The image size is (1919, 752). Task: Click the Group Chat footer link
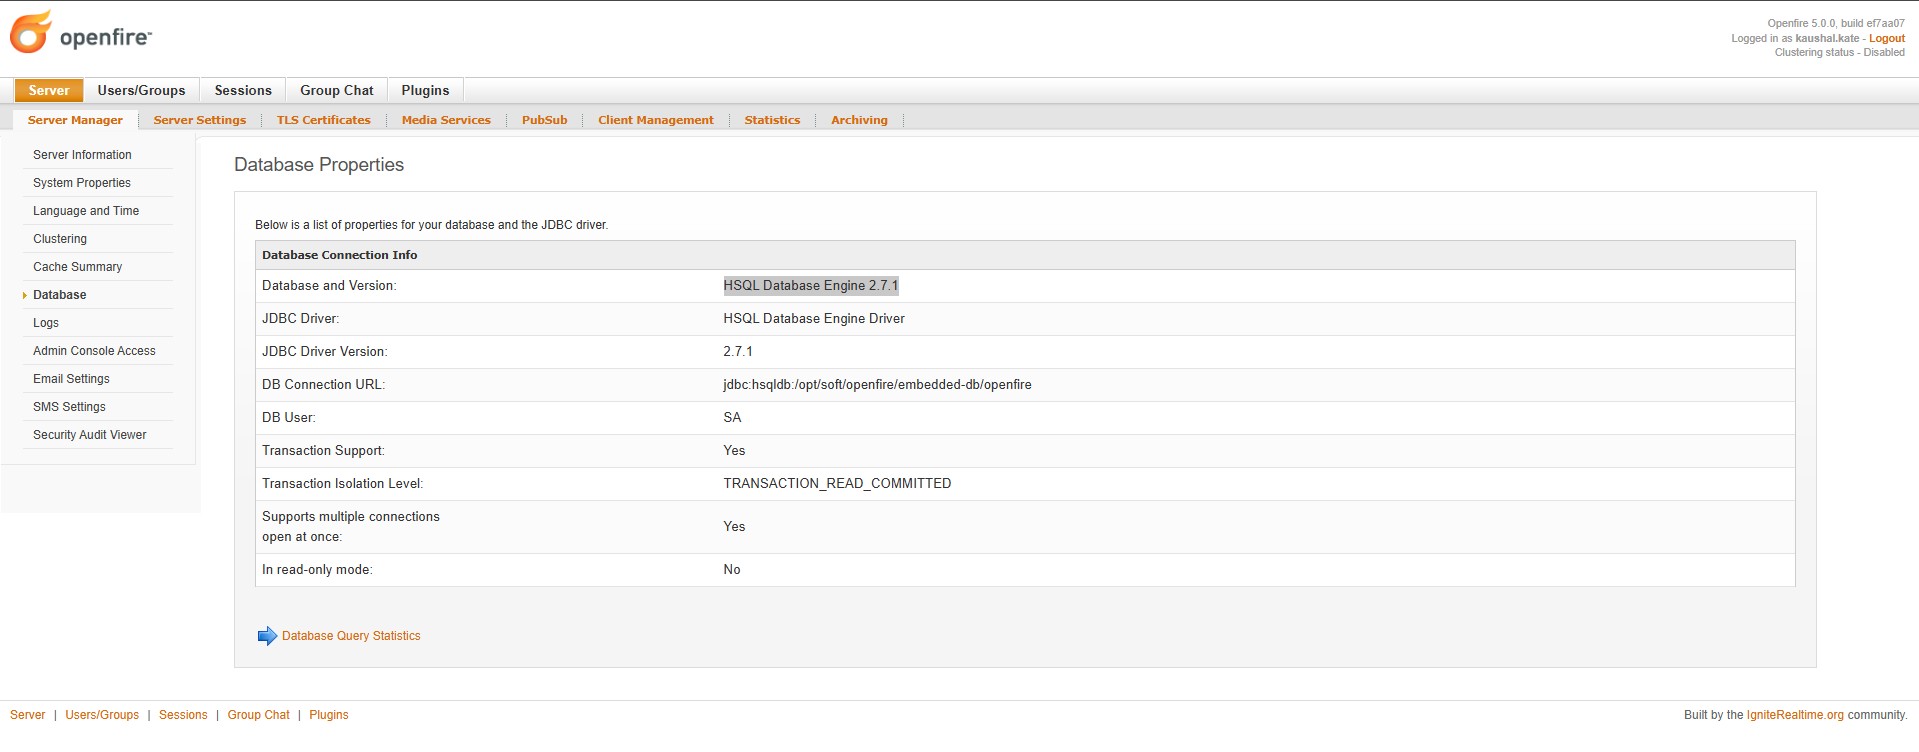coord(258,715)
